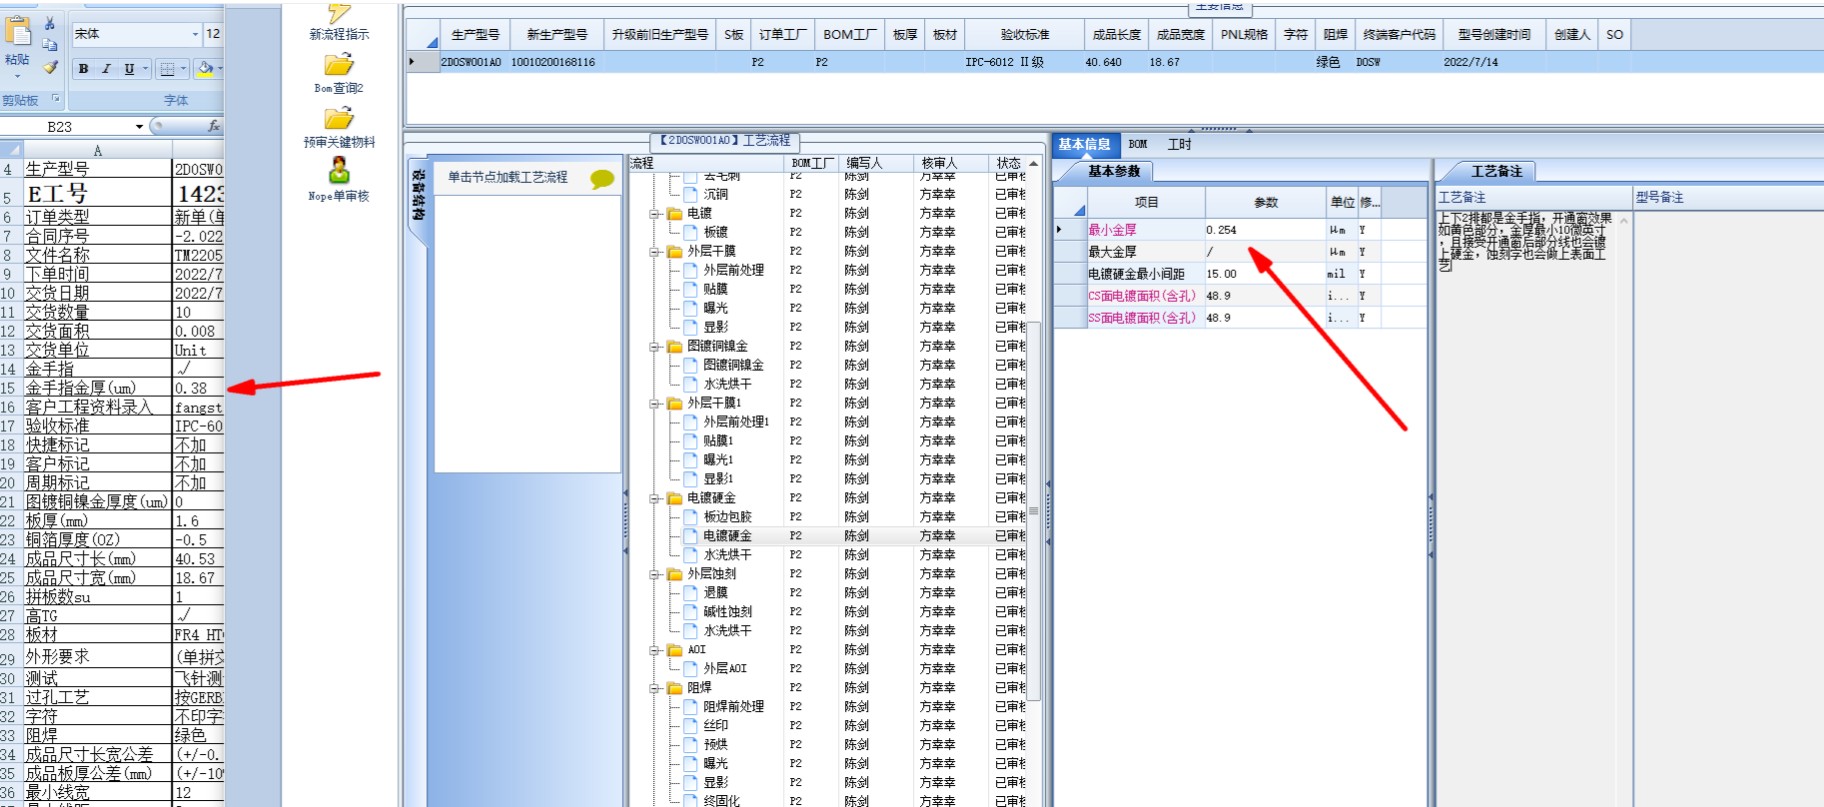Click the 电镀 folder icon
Image resolution: width=1824 pixels, height=807 pixels.
(674, 213)
